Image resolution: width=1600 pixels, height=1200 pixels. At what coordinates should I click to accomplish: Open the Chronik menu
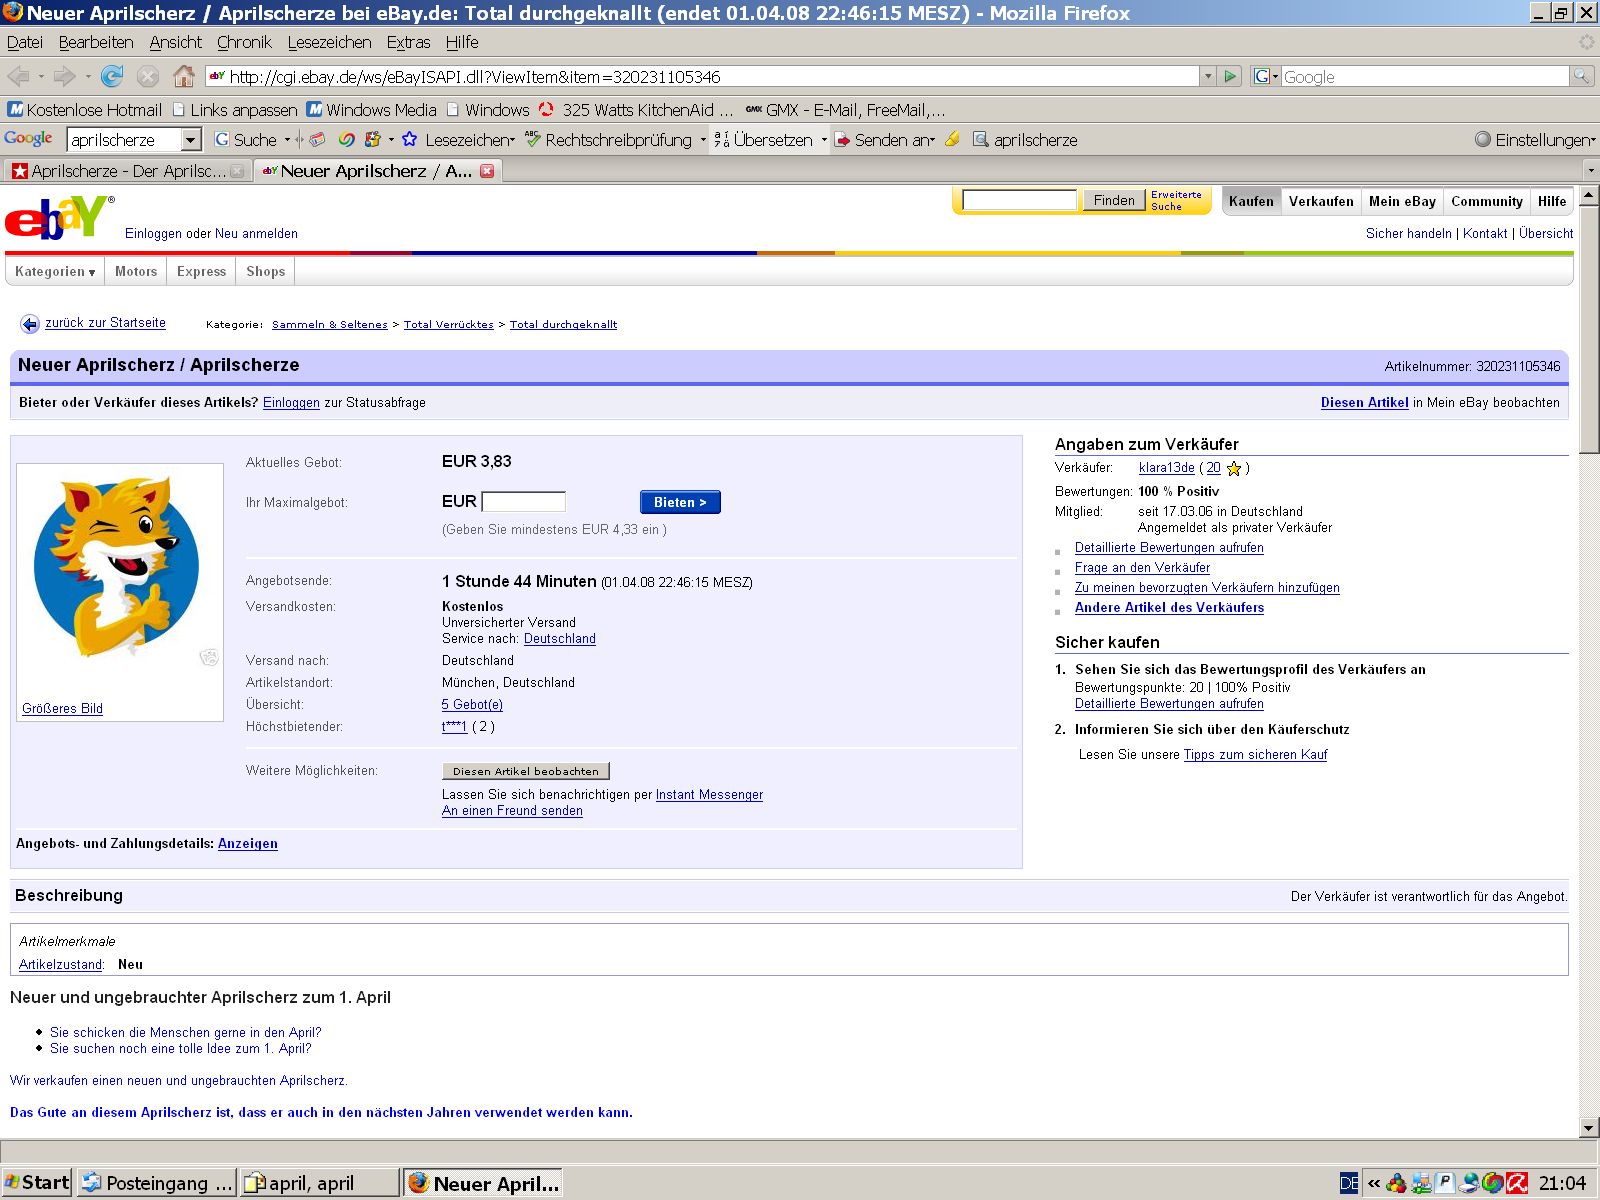(244, 42)
